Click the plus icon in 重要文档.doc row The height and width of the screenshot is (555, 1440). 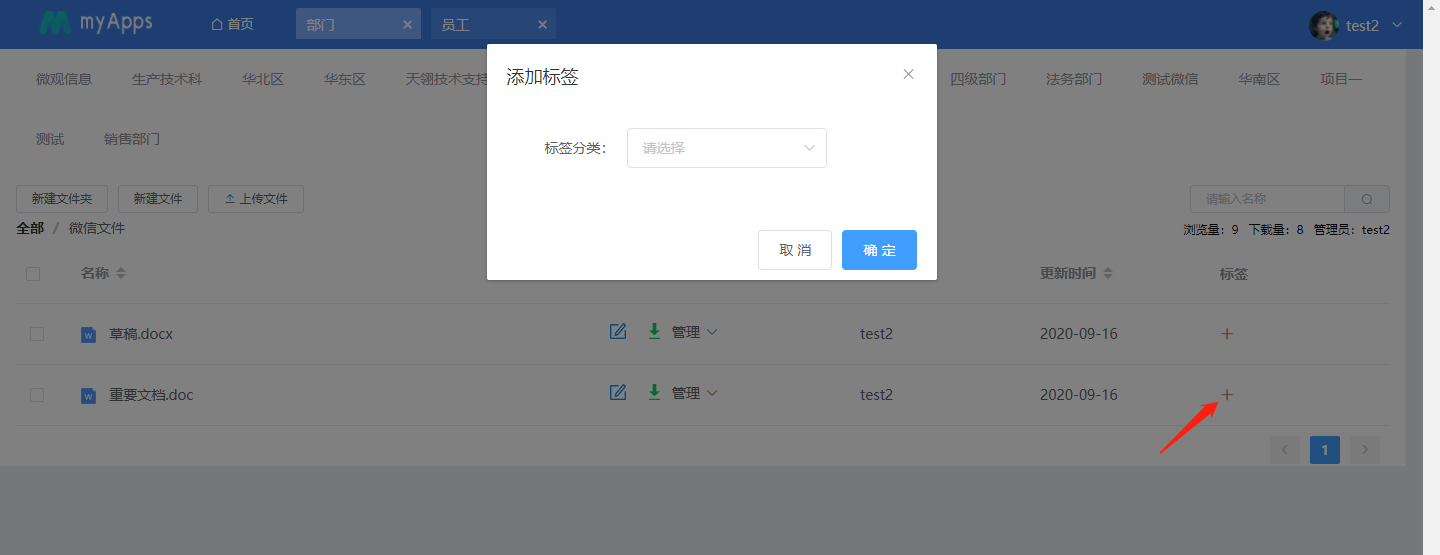point(1227,395)
